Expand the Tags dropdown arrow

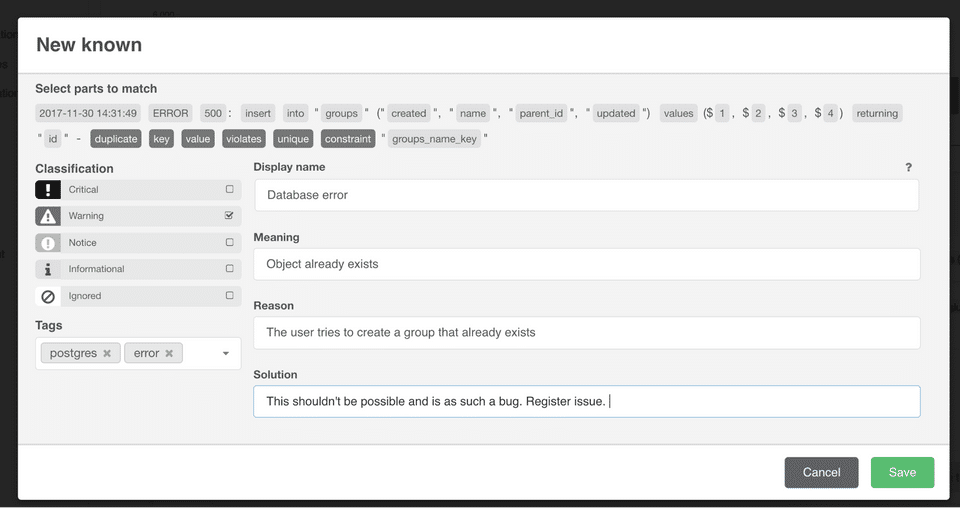click(226, 353)
